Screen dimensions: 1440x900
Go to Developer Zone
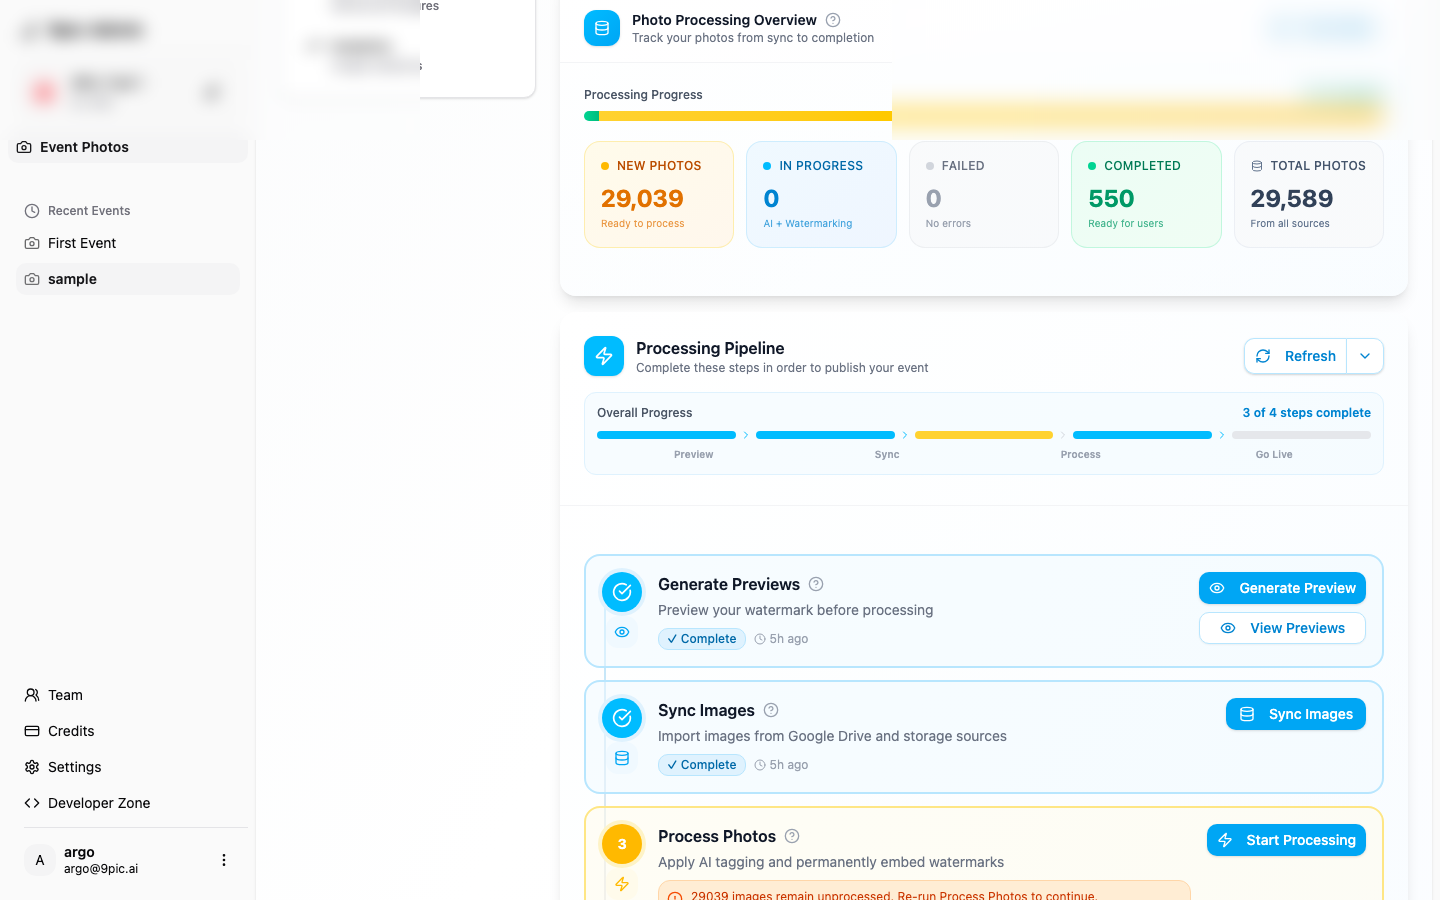click(x=98, y=803)
